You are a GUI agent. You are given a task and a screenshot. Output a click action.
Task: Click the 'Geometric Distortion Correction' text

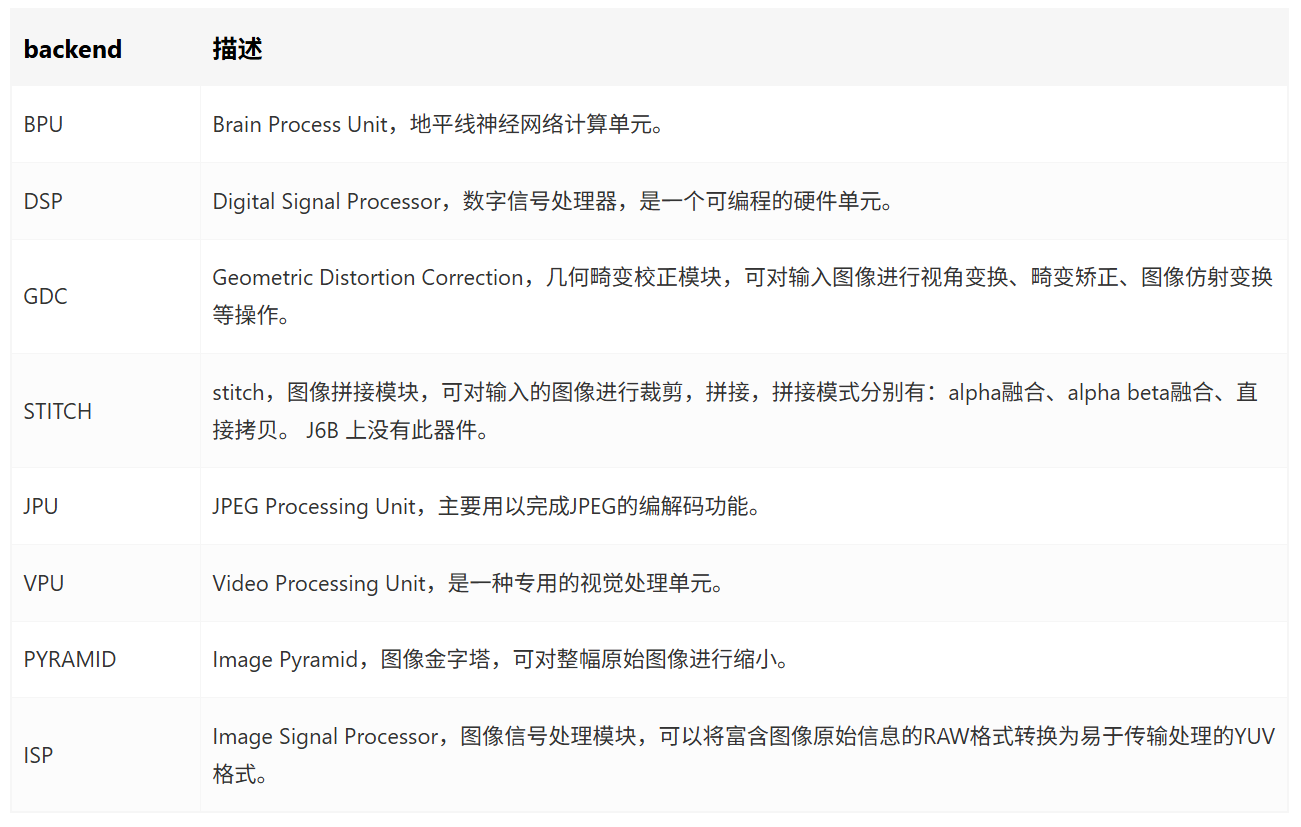point(368,277)
